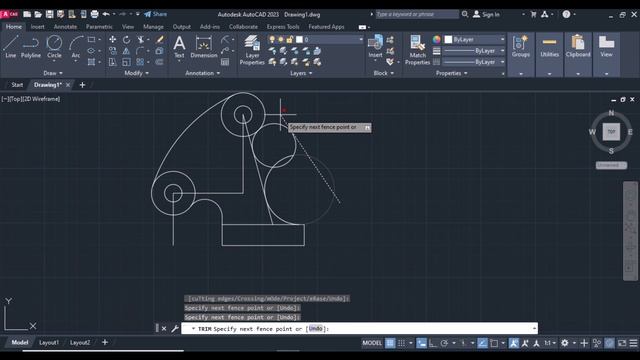Click the customization wrench icon in command line
This screenshot has width=640, height=360.
175,329
